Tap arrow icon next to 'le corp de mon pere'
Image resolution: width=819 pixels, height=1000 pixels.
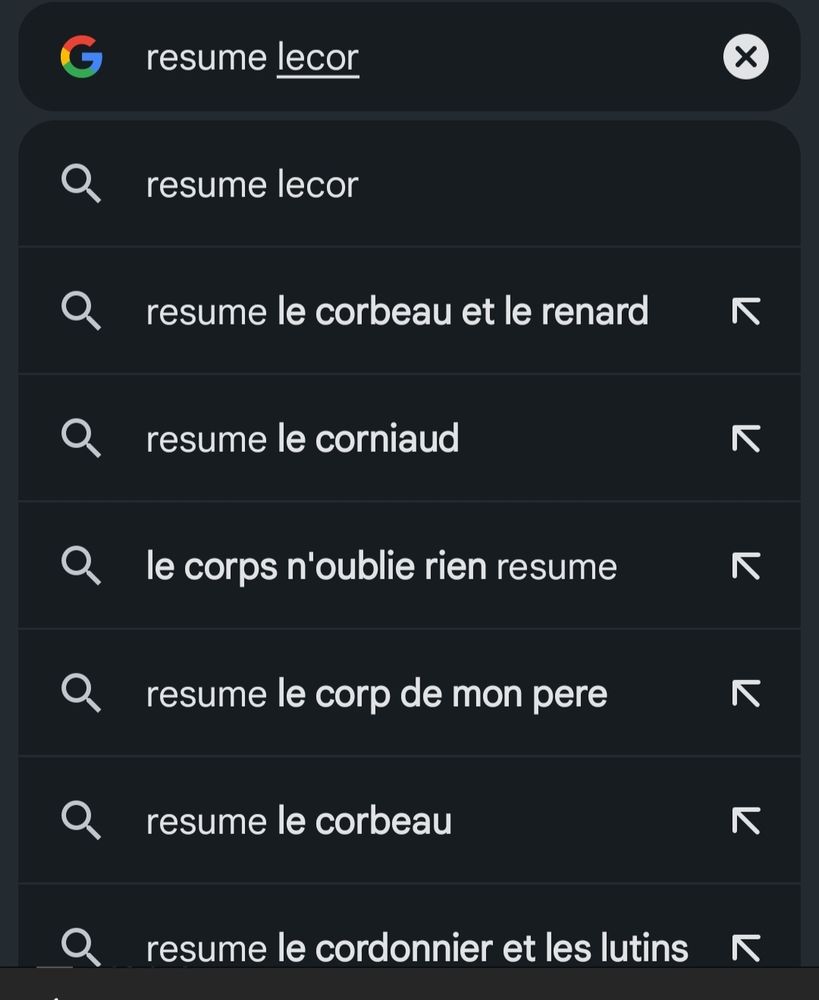[746, 694]
